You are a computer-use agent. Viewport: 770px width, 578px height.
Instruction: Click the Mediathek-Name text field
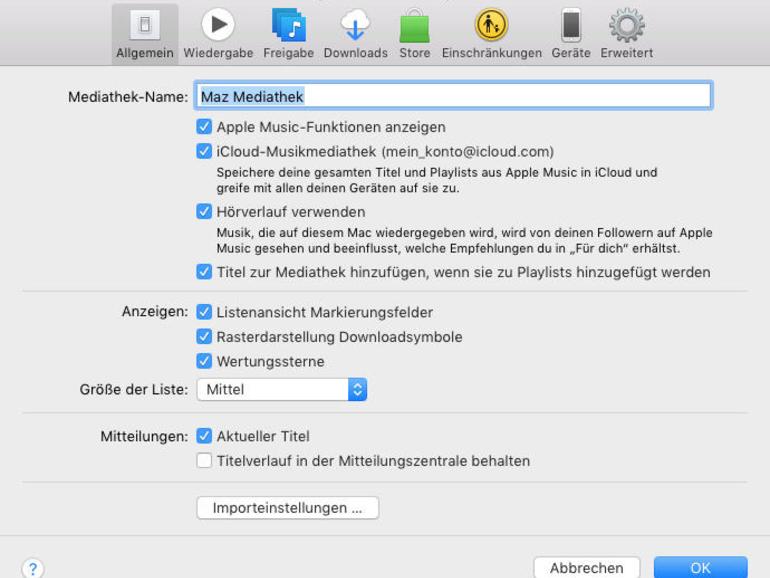(x=453, y=96)
